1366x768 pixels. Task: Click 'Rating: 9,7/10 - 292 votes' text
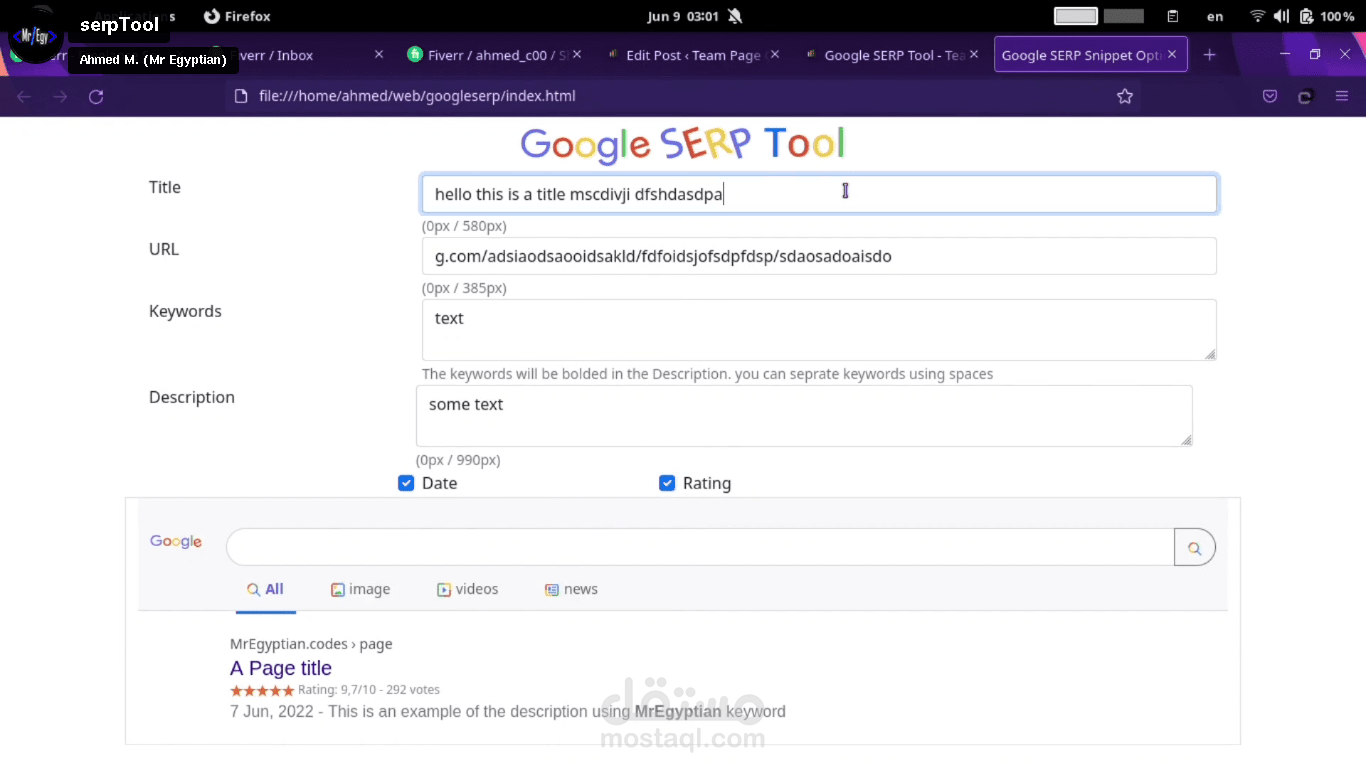[x=369, y=690]
